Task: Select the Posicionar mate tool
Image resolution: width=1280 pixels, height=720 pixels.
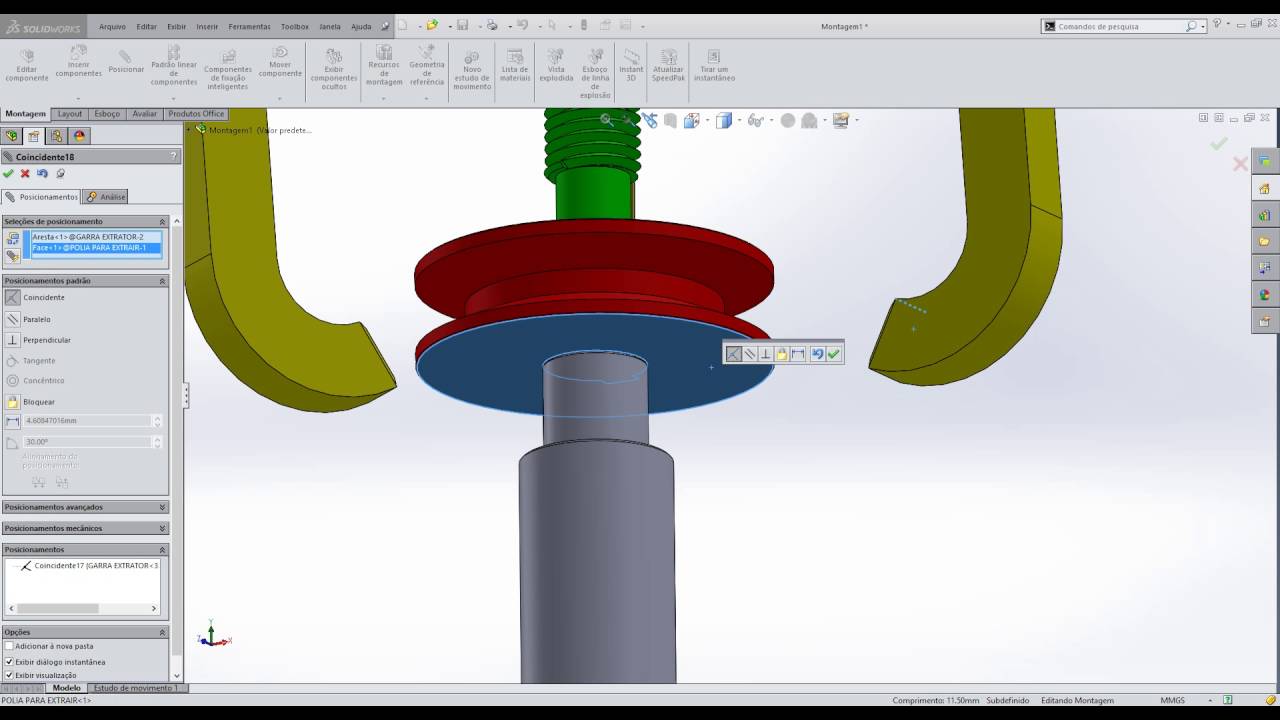Action: 126,61
